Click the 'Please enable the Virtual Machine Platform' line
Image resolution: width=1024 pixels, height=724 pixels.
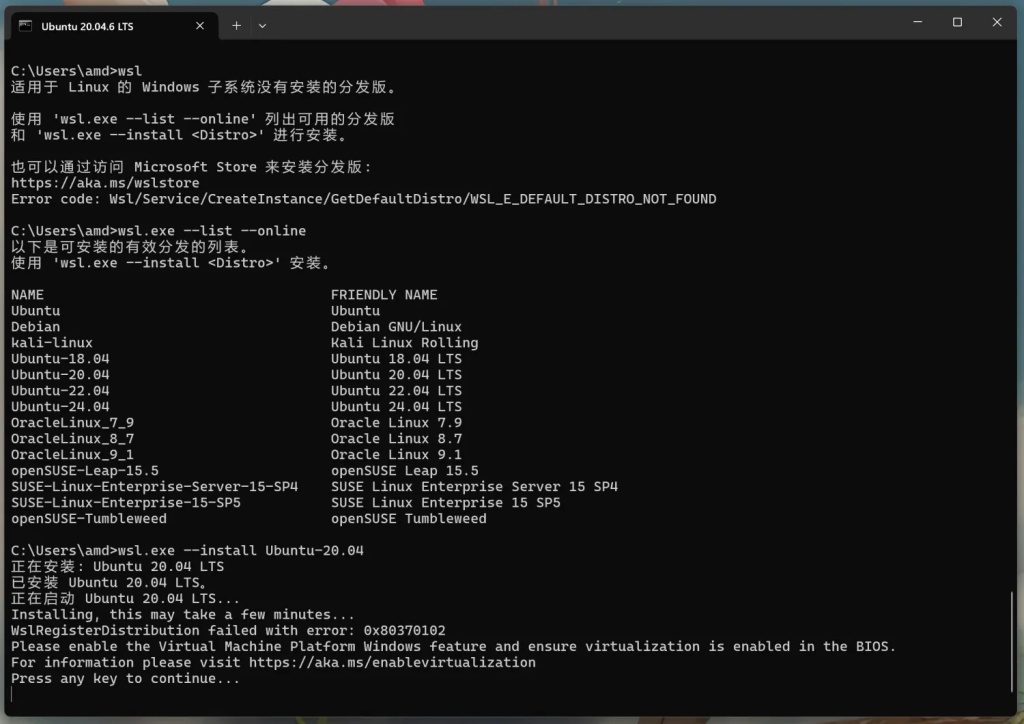click(453, 647)
